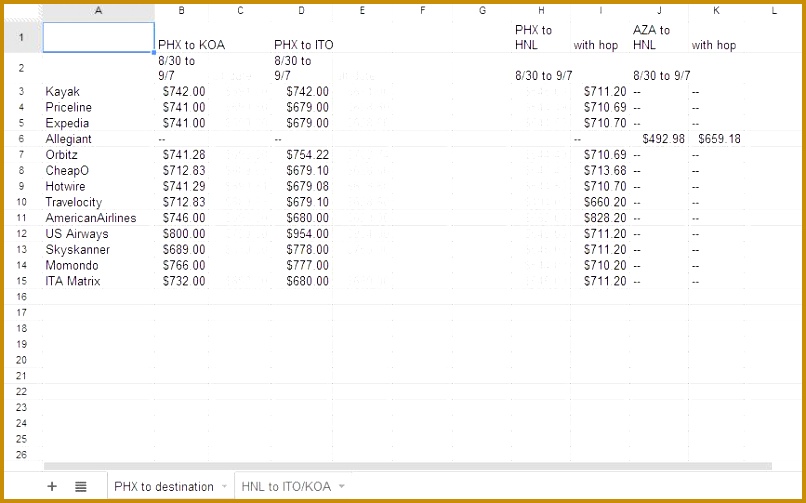Select column B header
The image size is (806, 503).
[181, 11]
